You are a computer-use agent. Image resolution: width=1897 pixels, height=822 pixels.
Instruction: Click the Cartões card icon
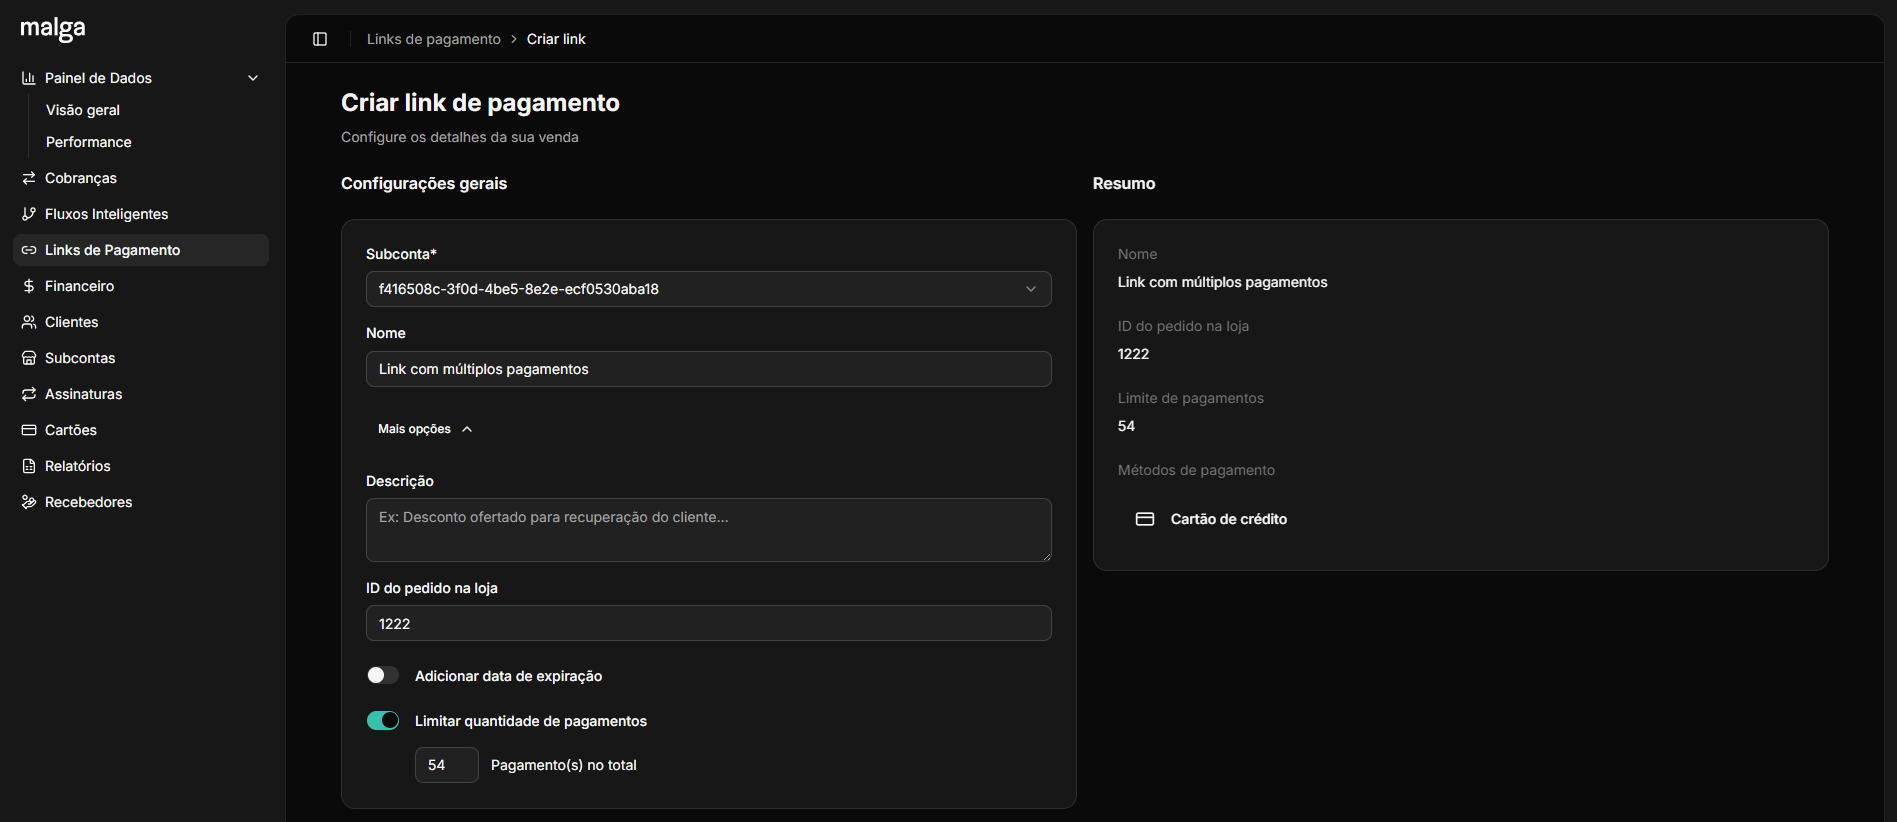click(x=29, y=430)
